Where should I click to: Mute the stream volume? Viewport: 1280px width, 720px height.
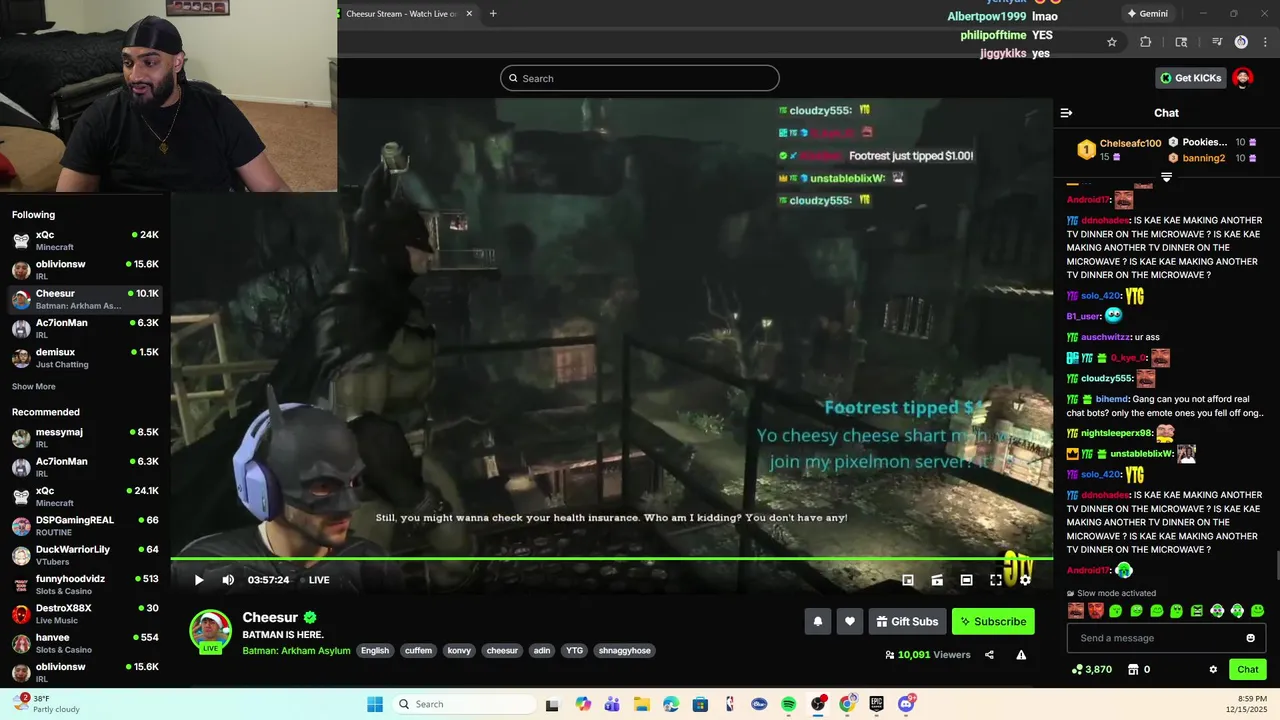pyautogui.click(x=228, y=580)
